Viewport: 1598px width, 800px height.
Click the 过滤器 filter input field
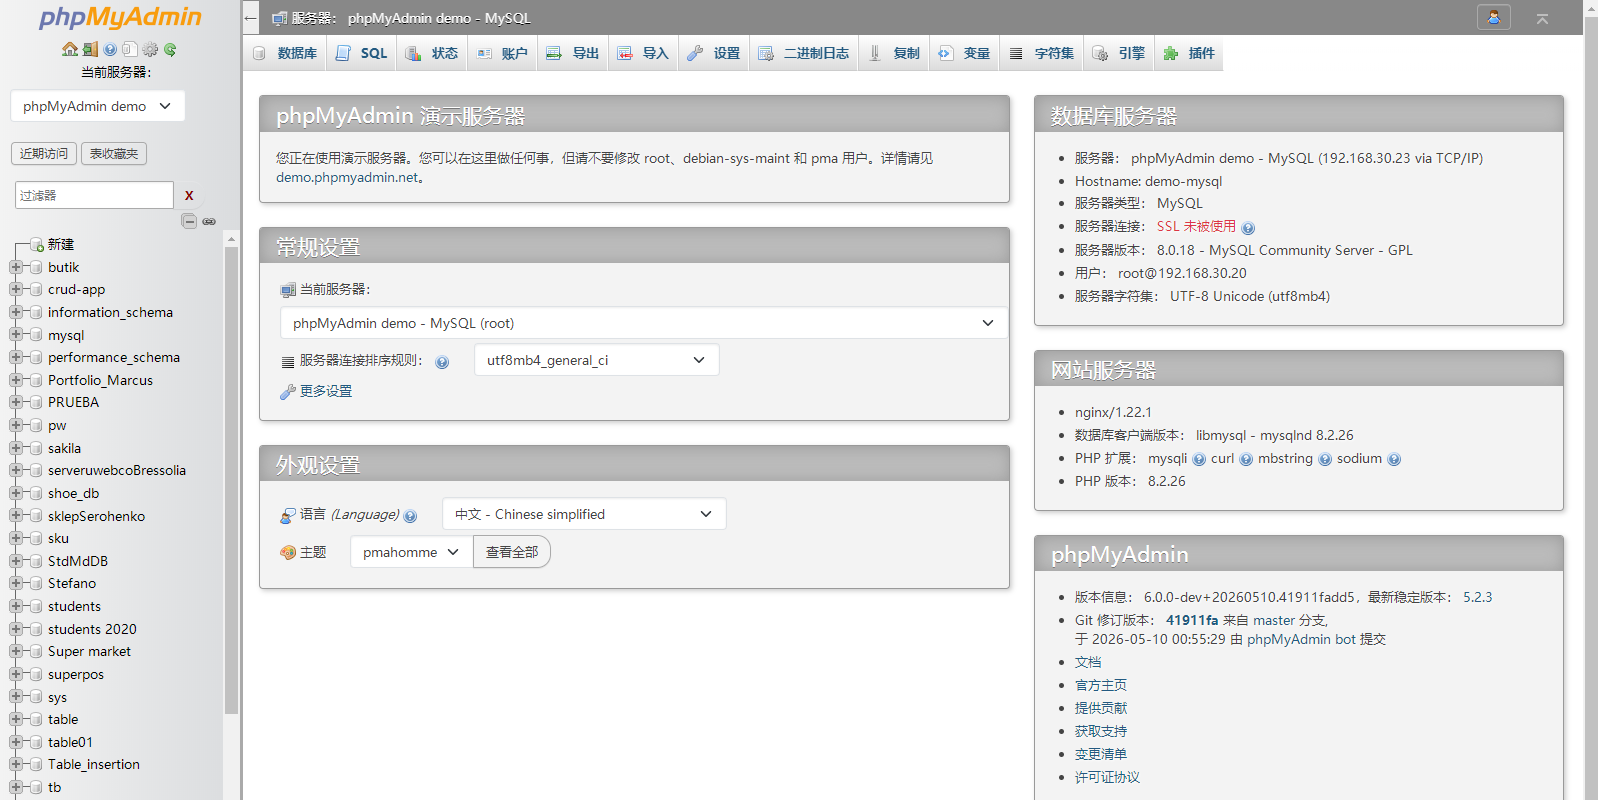click(95, 195)
